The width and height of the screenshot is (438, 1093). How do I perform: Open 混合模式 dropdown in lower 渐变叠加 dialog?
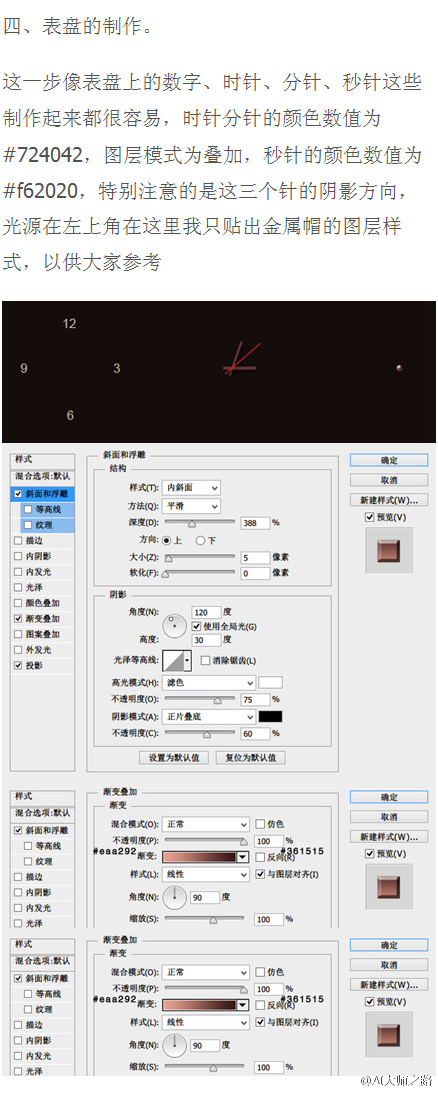pos(206,972)
